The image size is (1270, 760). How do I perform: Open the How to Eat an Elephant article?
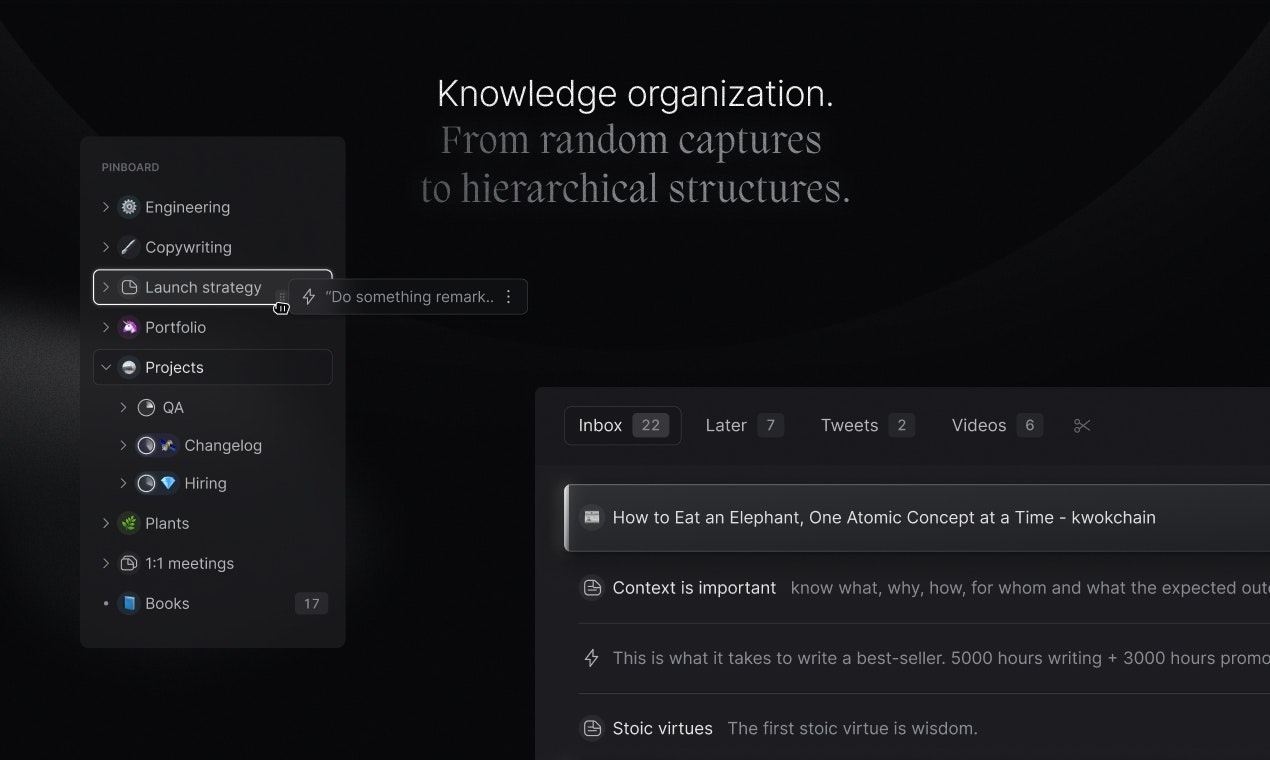(x=917, y=518)
